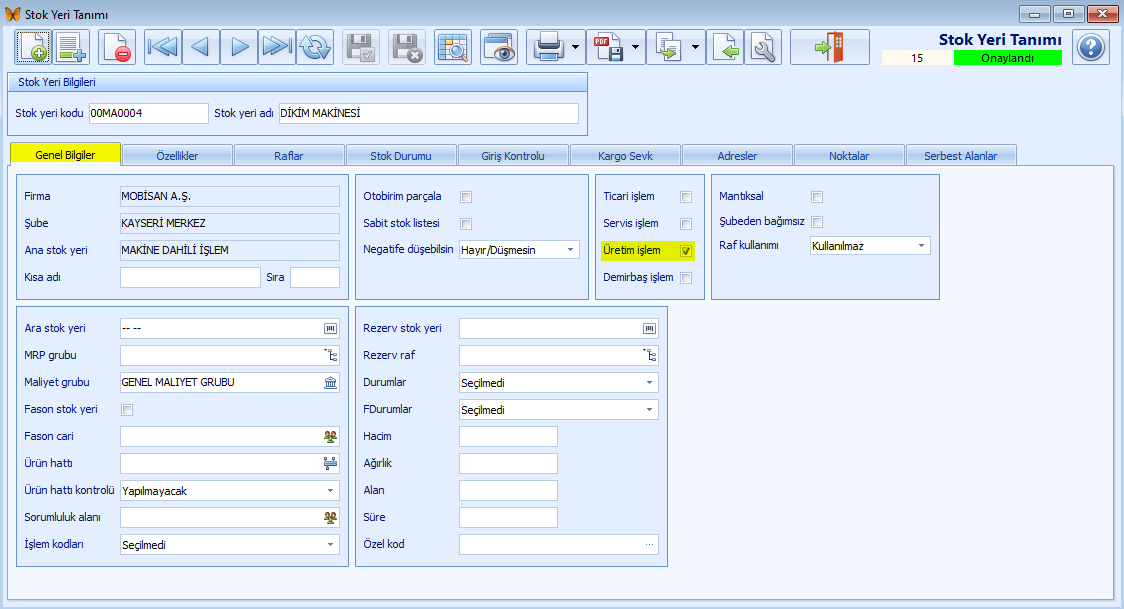This screenshot has height=609, width=1124.
Task: Switch to the Stok Durumu tab
Action: pos(401,155)
